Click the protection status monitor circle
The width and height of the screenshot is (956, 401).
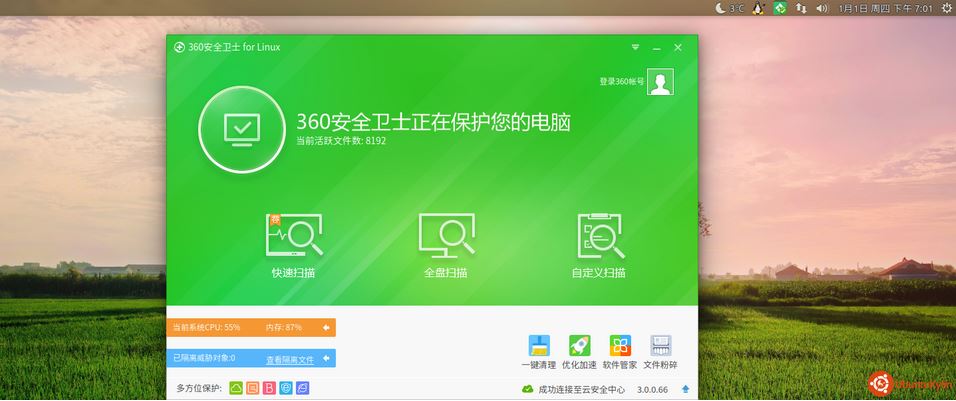(x=242, y=129)
